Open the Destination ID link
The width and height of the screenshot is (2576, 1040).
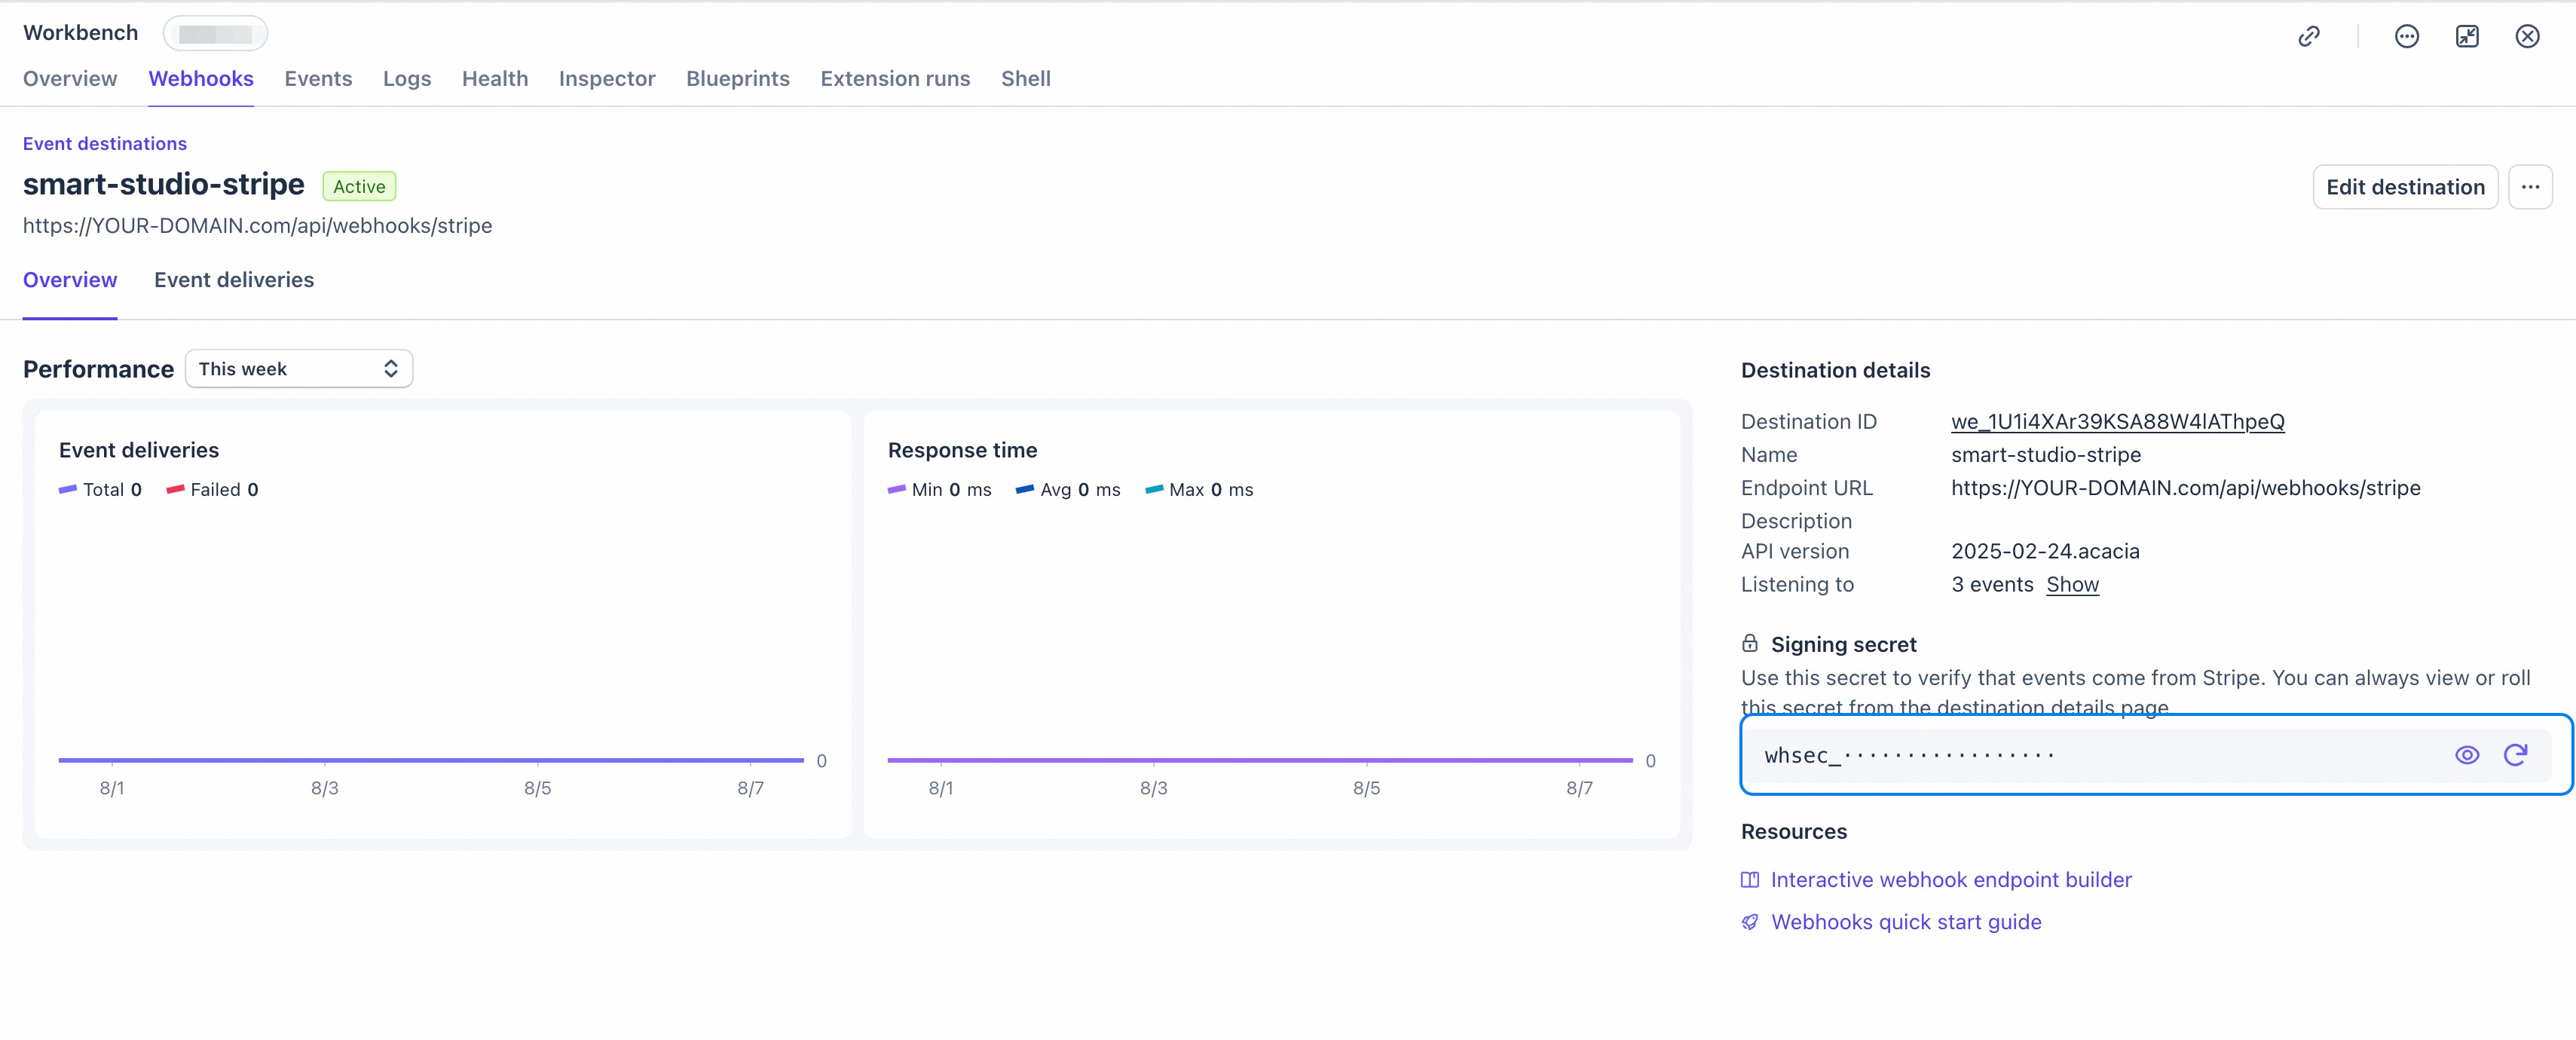coord(2117,422)
